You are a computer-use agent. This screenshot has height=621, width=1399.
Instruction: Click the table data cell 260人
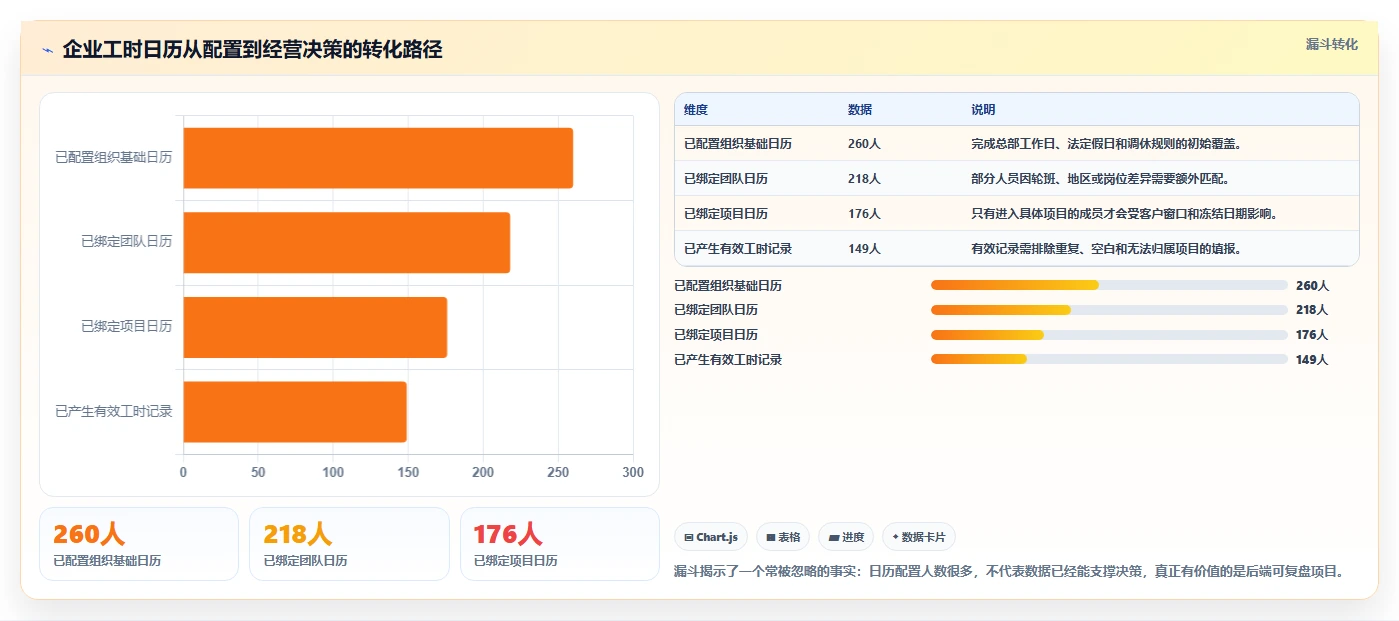tap(864, 144)
